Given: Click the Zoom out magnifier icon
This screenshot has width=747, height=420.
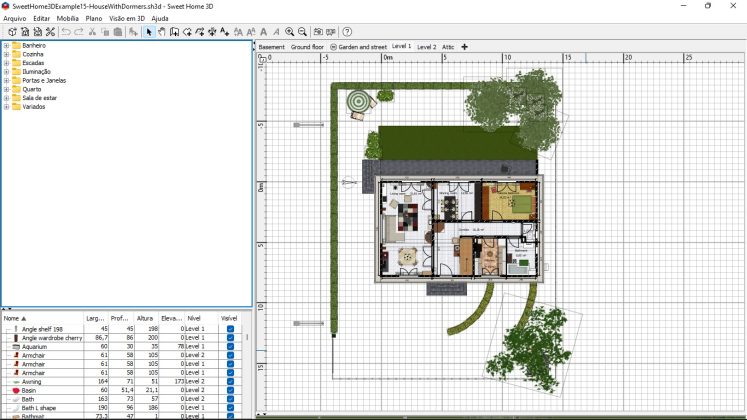Looking at the screenshot, I should [x=302, y=32].
